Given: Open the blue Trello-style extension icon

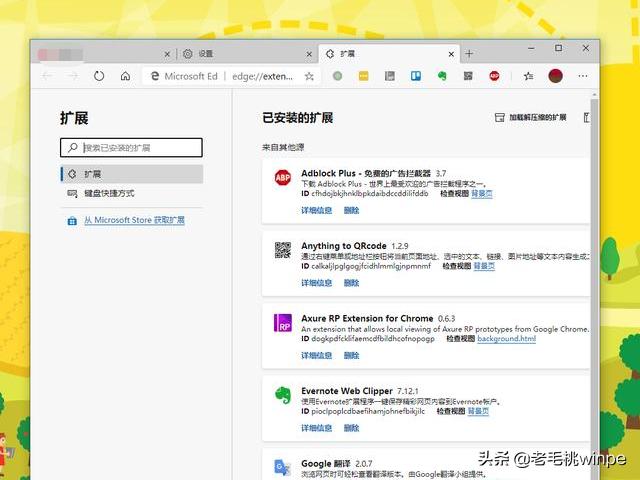Looking at the screenshot, I should [416, 76].
